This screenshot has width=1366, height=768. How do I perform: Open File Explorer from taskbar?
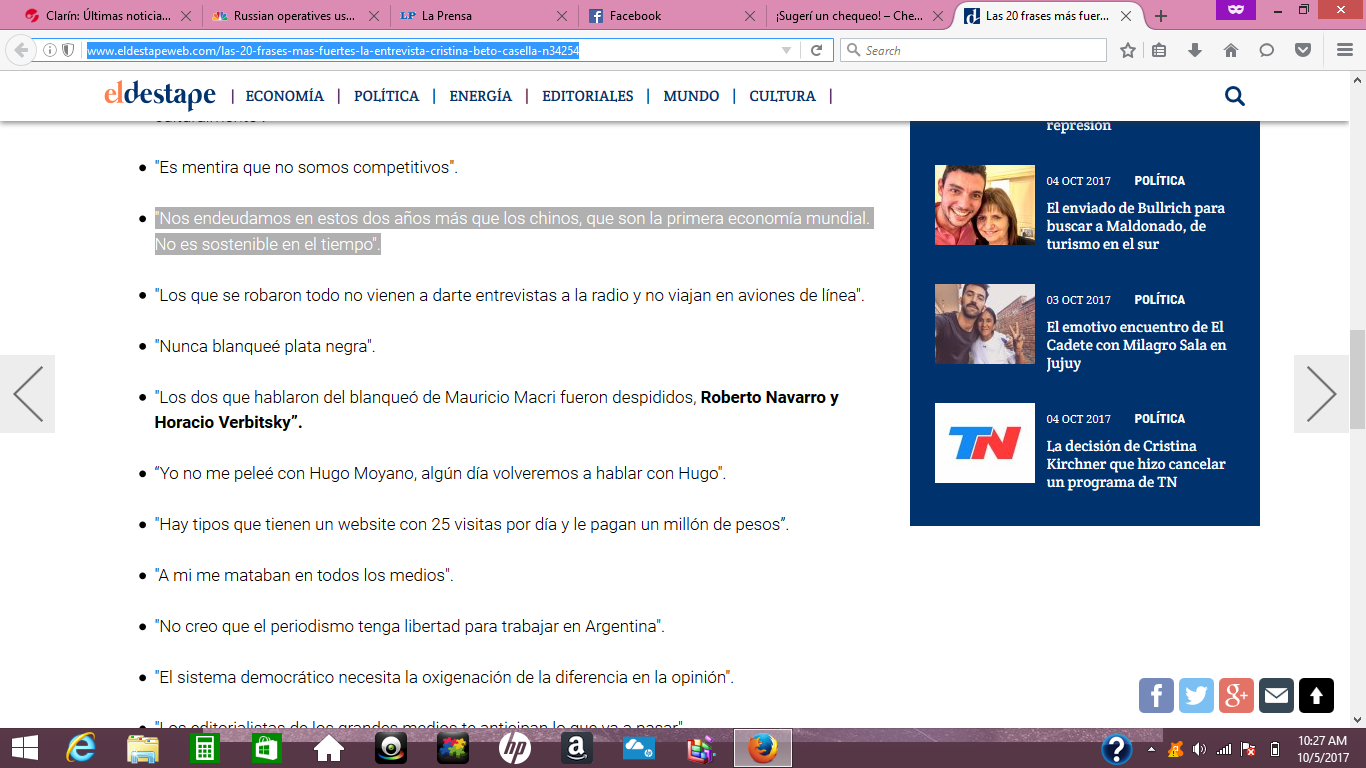[x=143, y=748]
